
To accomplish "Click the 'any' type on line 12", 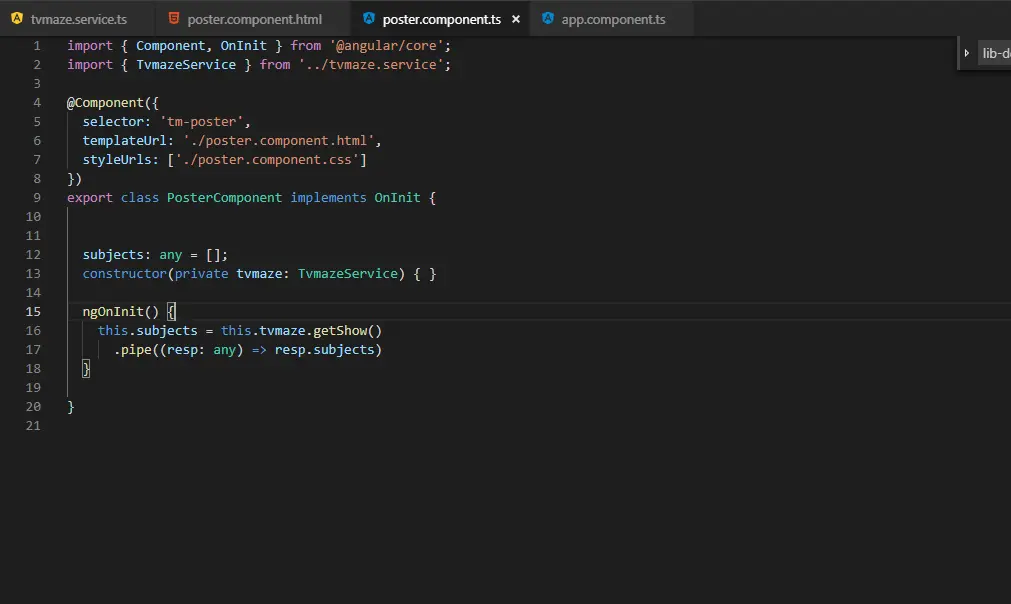I will [x=170, y=255].
